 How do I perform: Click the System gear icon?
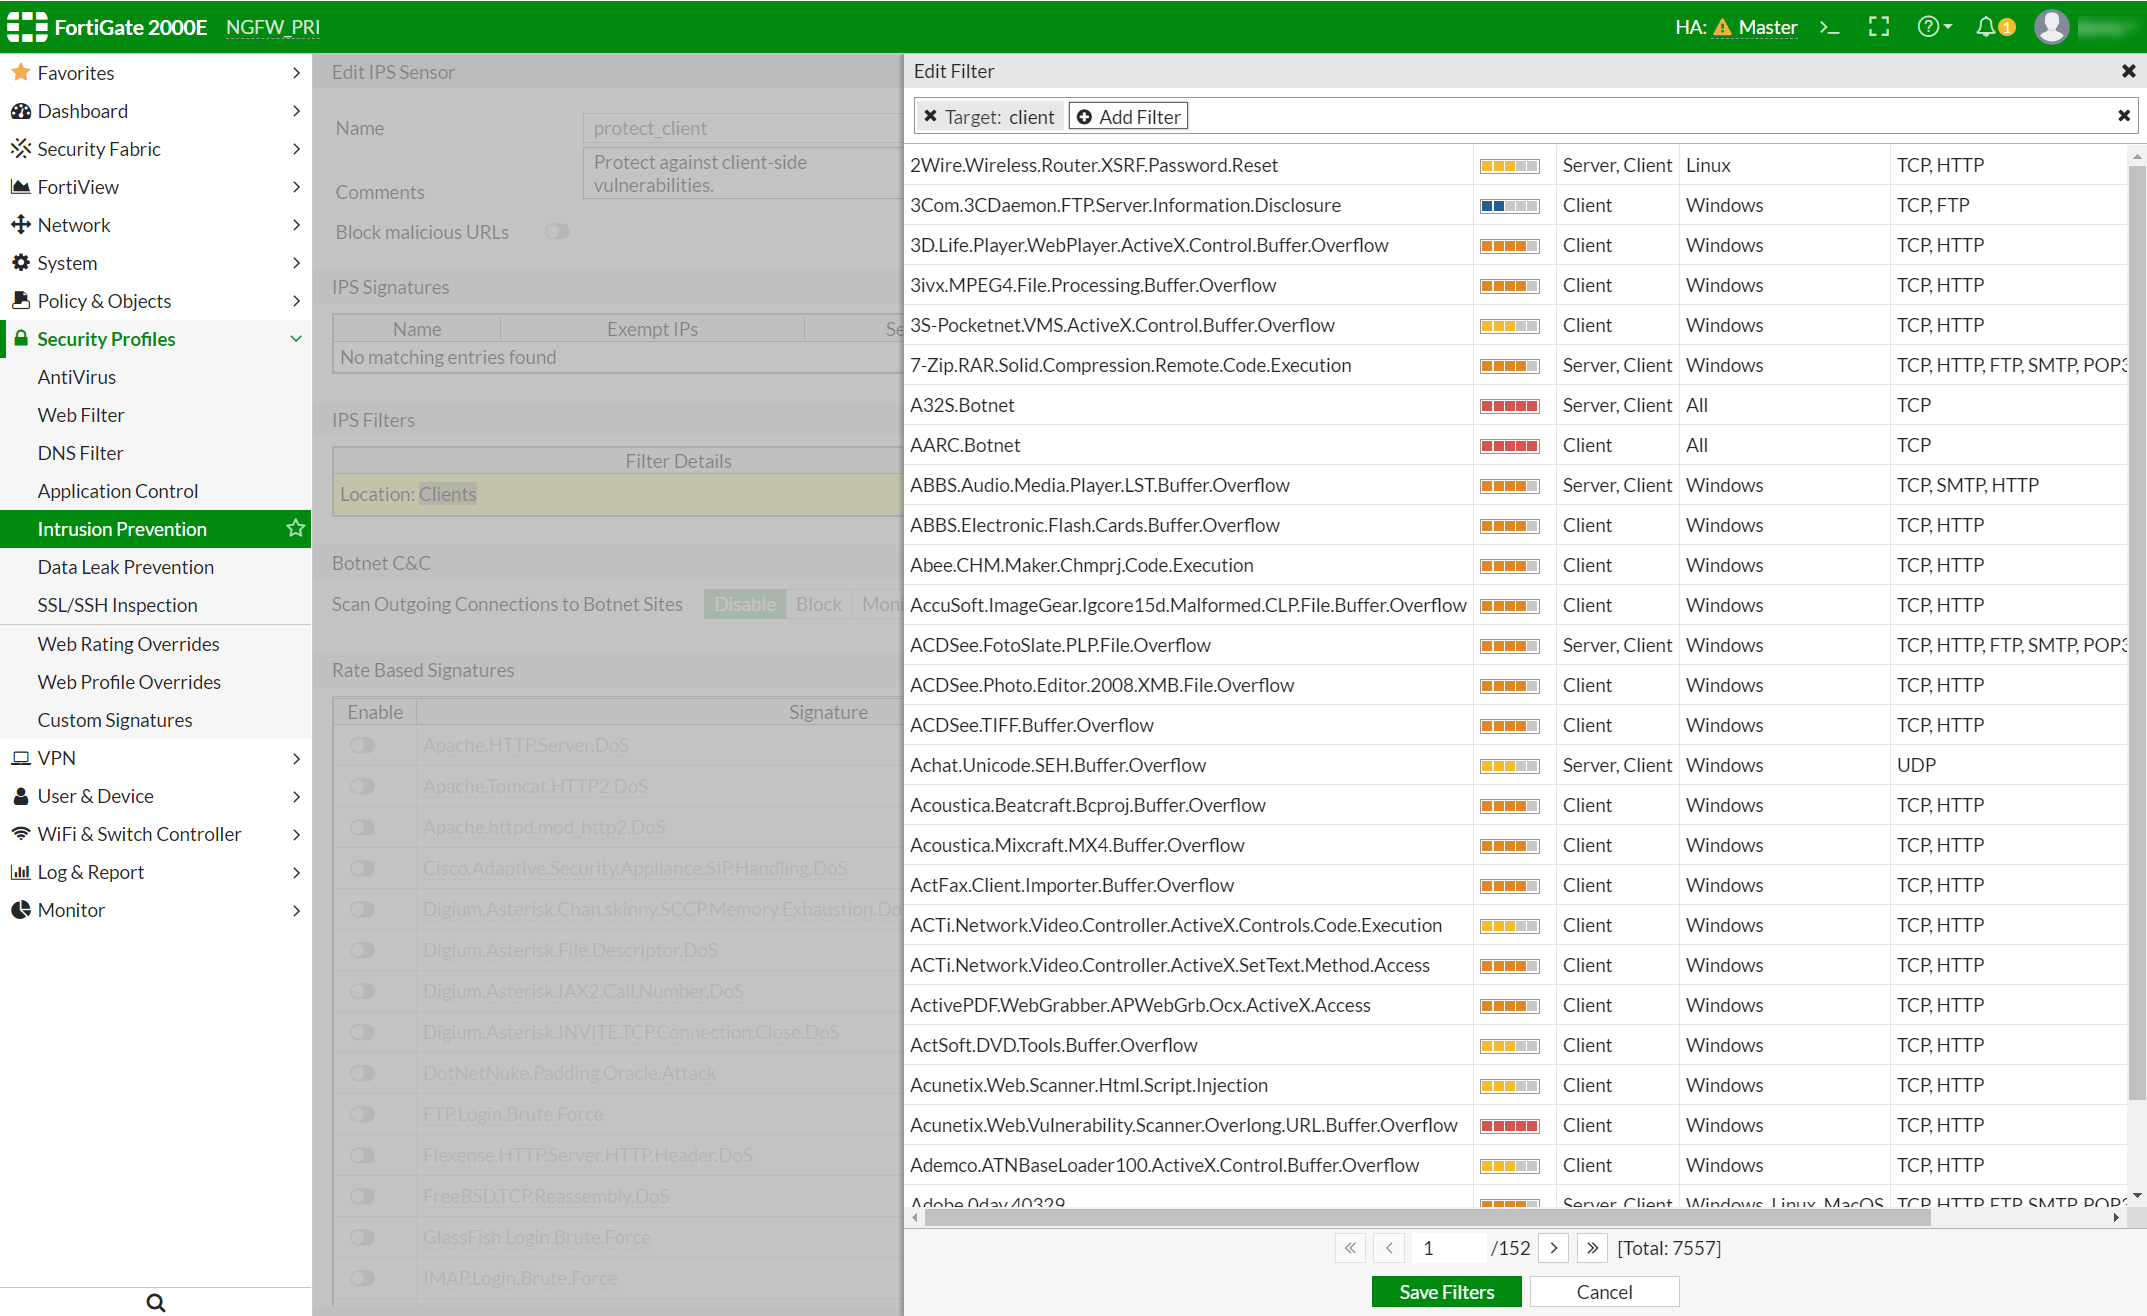click(20, 262)
